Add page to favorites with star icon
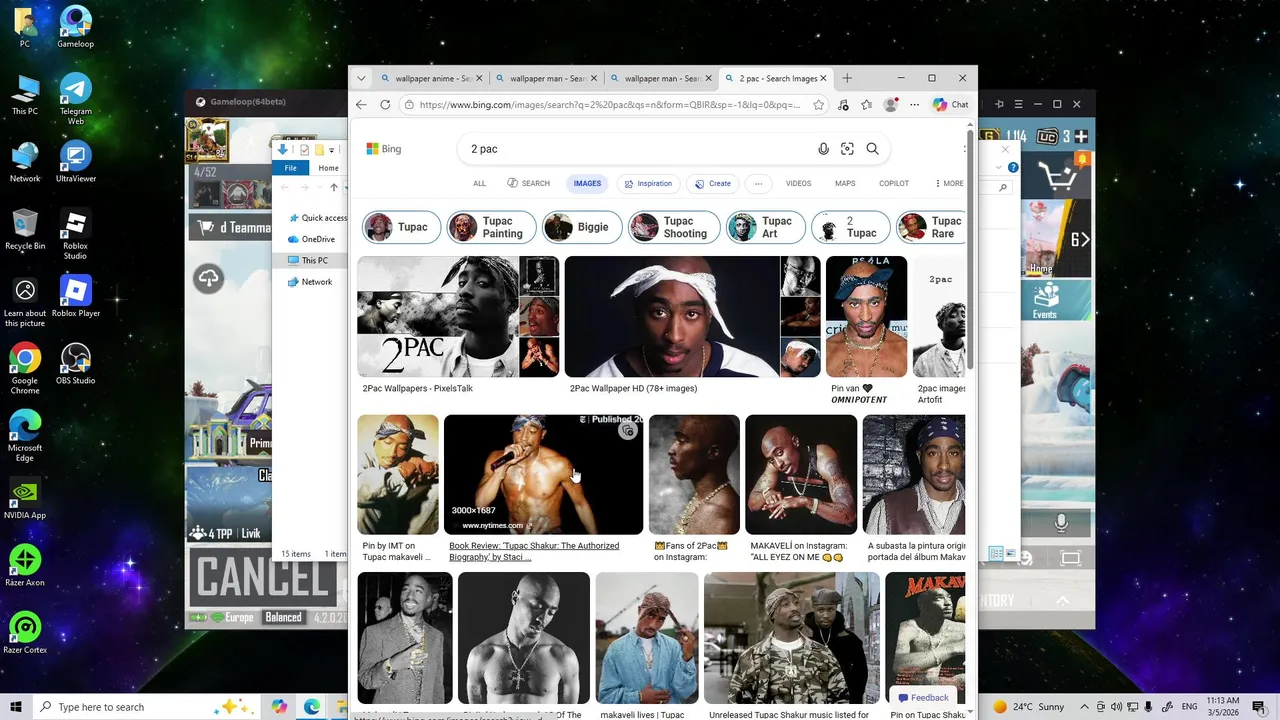Screen dimensions: 1280x720 pos(818,104)
